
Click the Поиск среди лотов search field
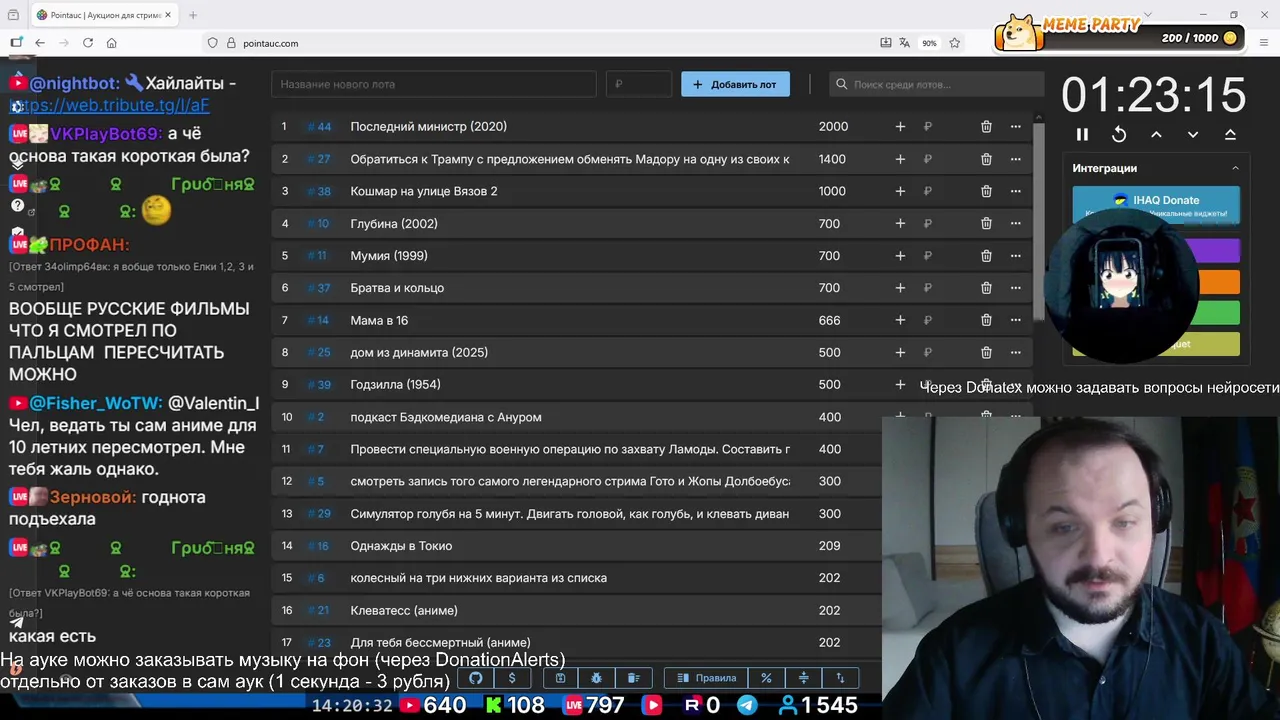[x=936, y=84]
